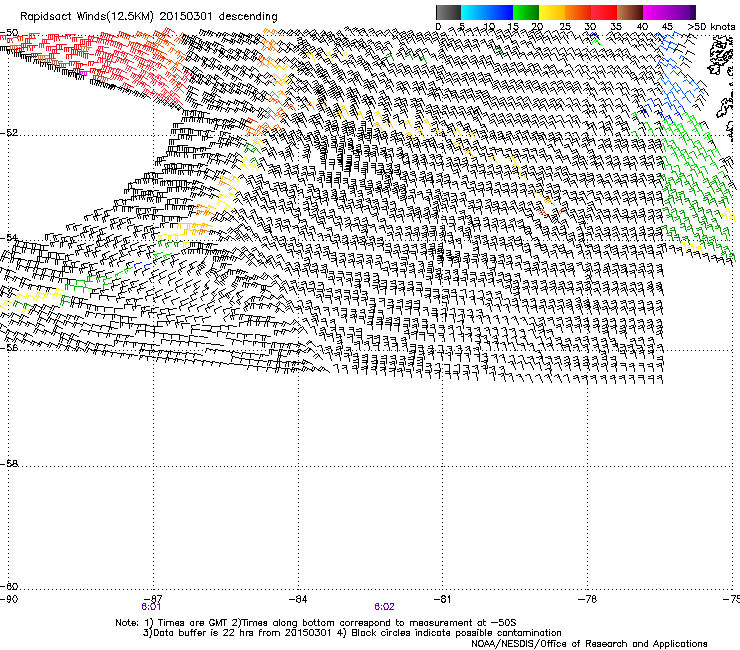Click the longitude label '-84'
This screenshot has height=650, width=740.
pos(298,599)
